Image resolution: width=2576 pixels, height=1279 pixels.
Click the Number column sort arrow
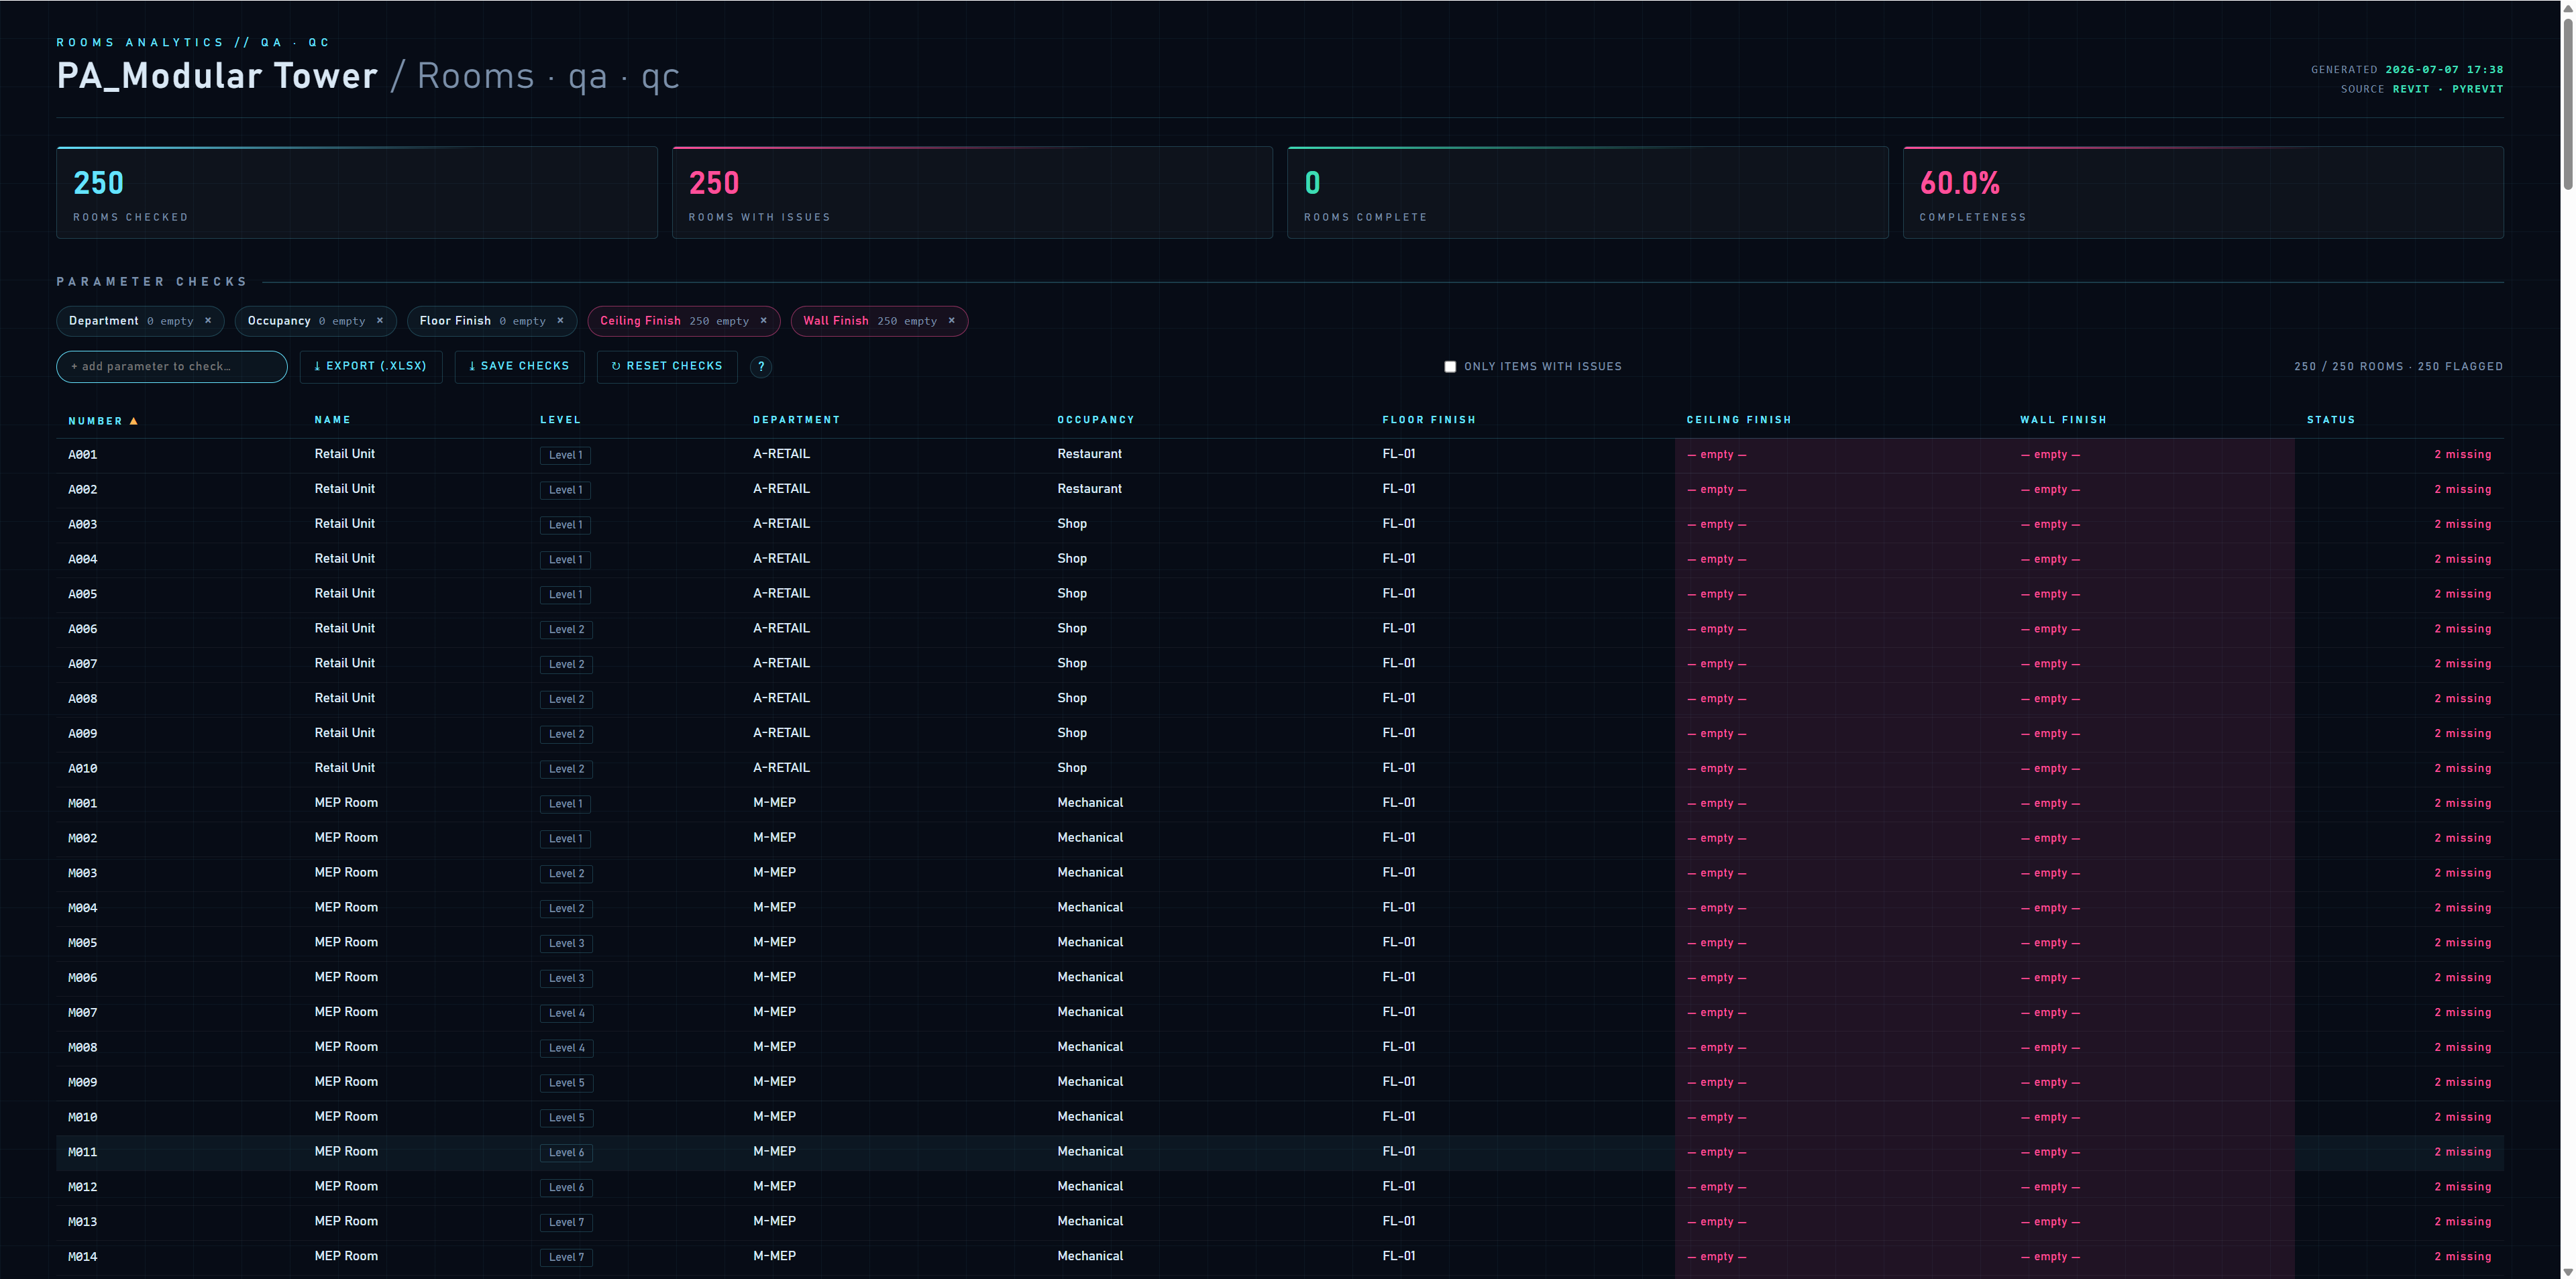[x=134, y=421]
